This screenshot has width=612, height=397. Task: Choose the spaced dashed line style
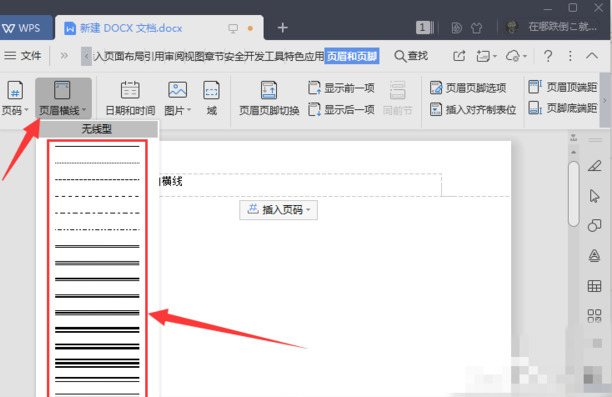tap(97, 196)
